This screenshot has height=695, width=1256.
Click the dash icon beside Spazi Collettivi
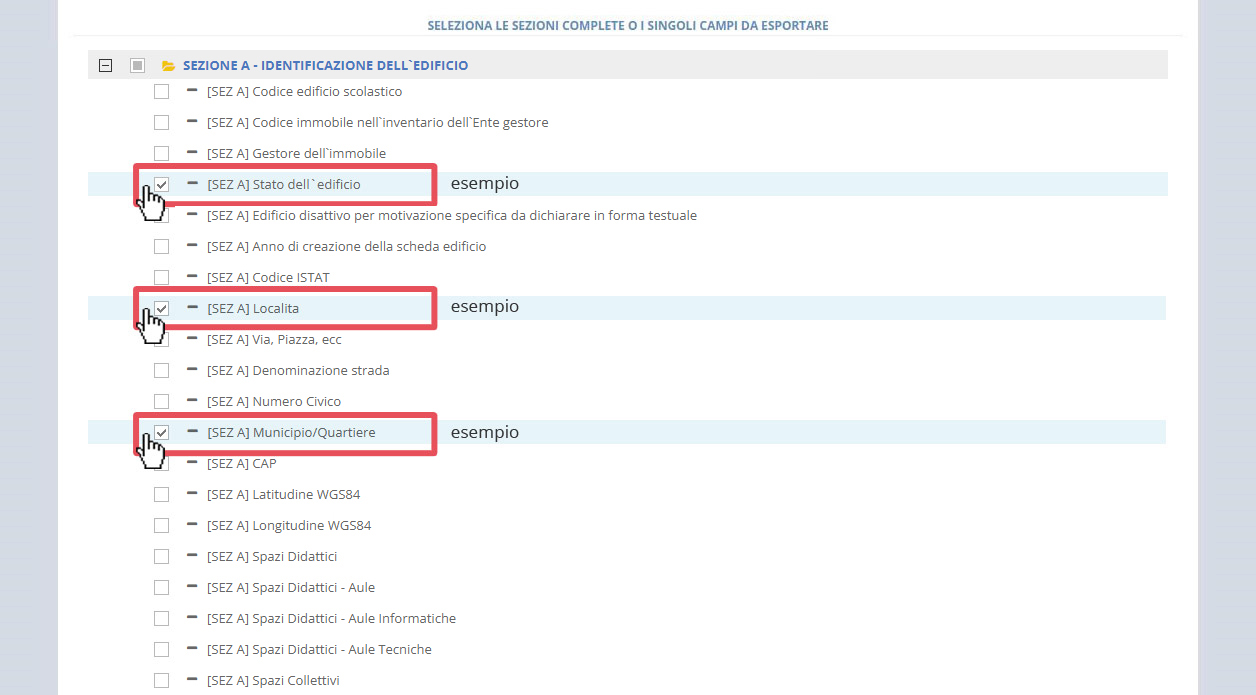[190, 680]
